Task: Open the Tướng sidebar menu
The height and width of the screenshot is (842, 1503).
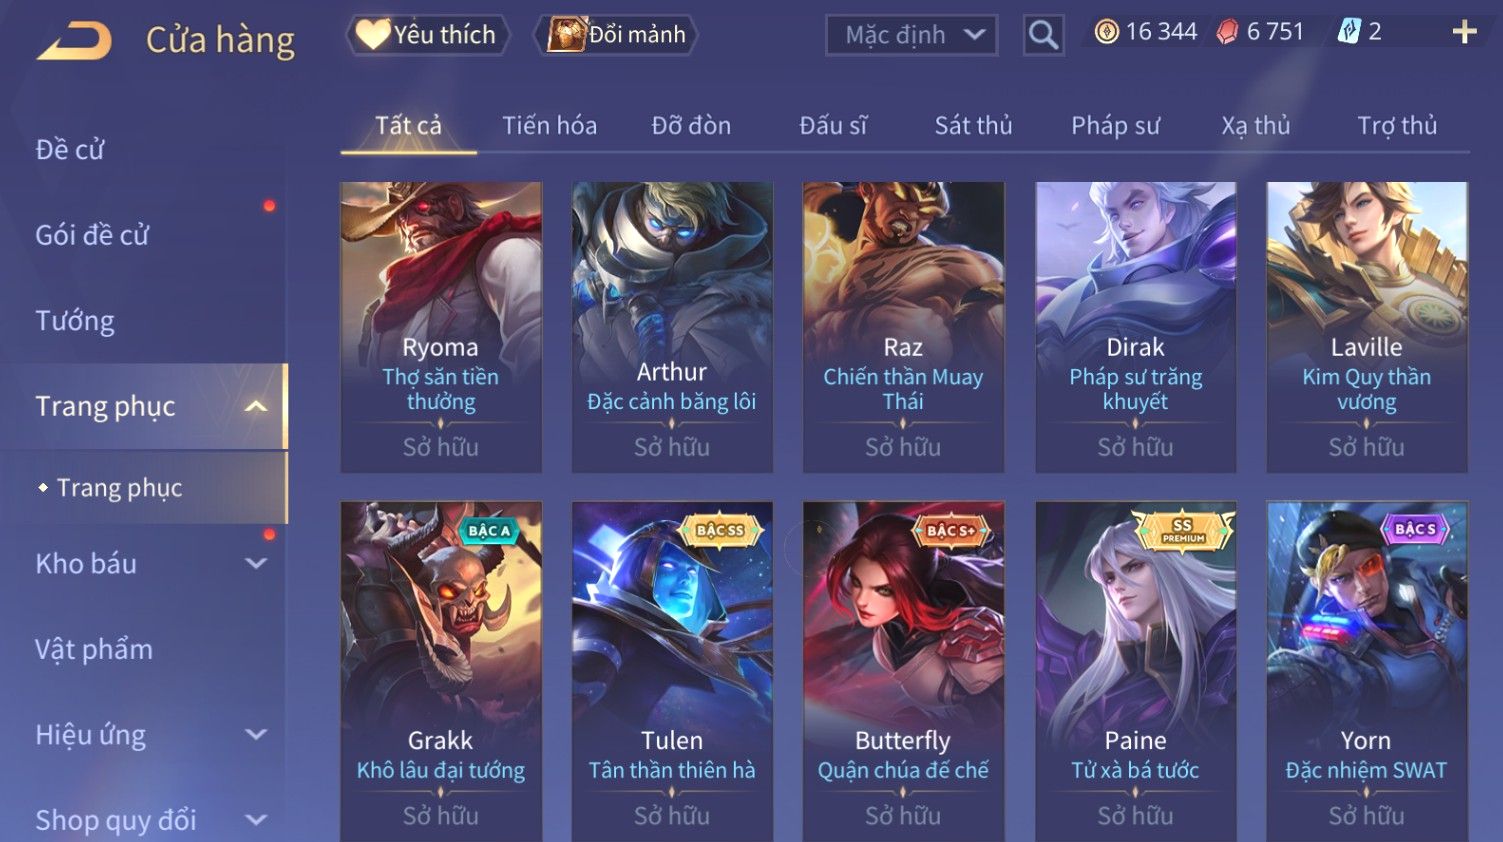Action: [x=75, y=321]
